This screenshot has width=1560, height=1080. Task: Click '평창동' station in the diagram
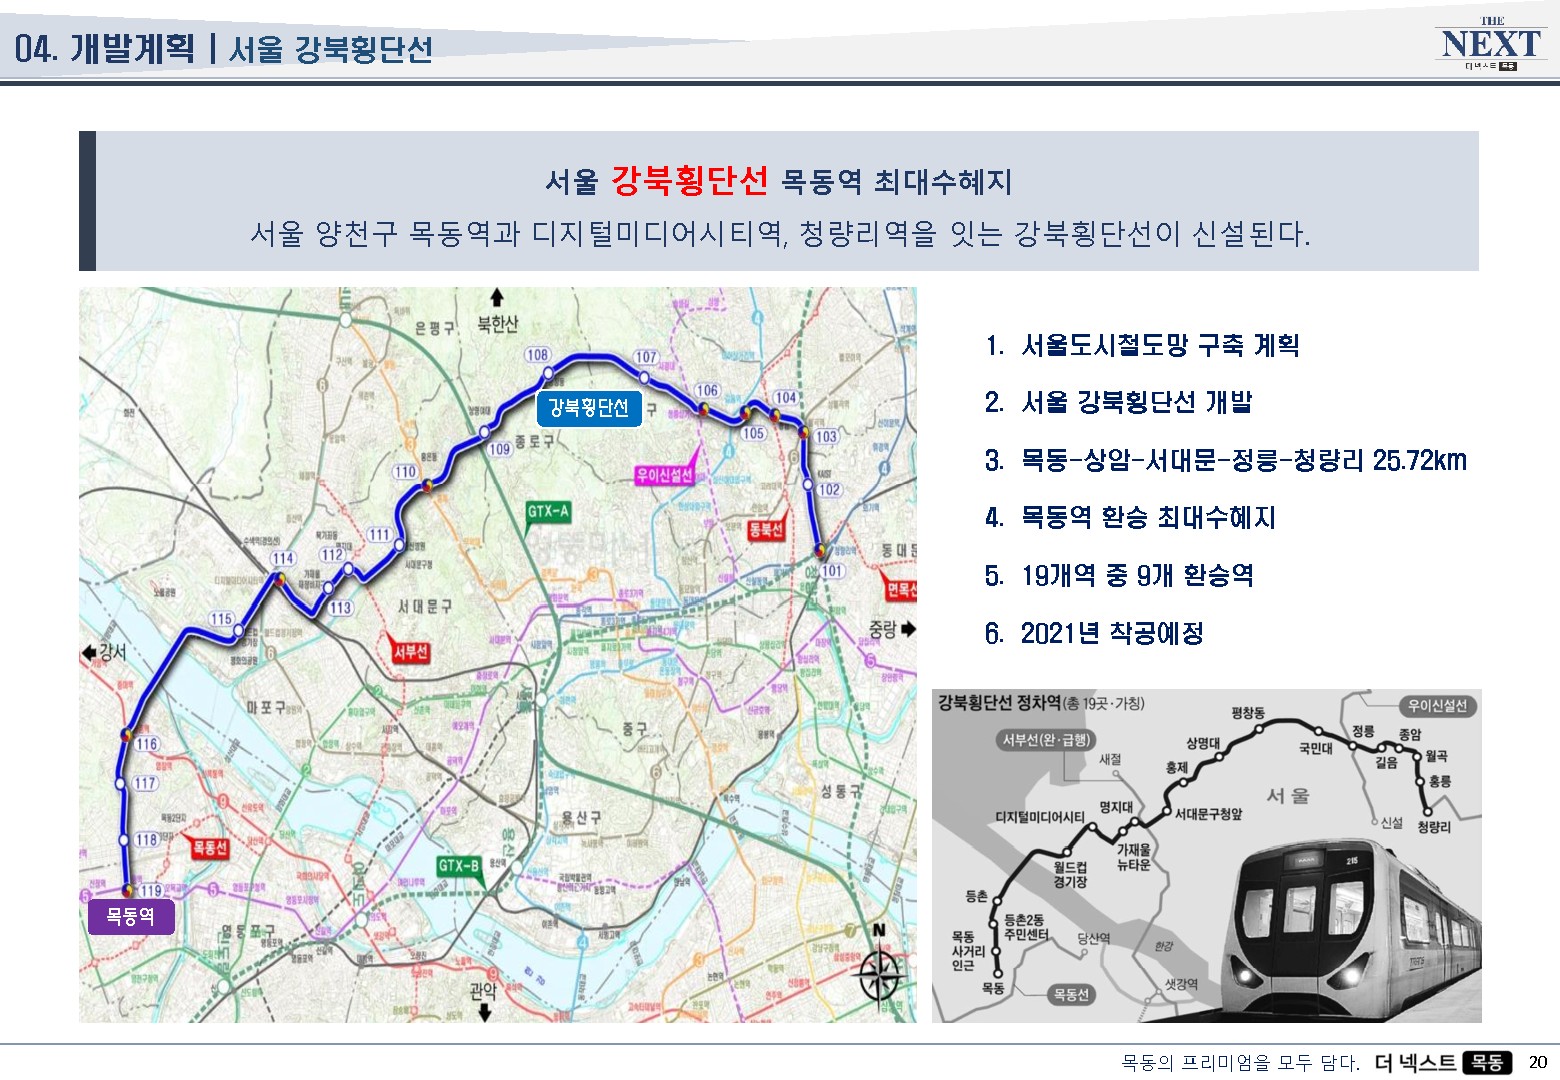coord(1248,713)
